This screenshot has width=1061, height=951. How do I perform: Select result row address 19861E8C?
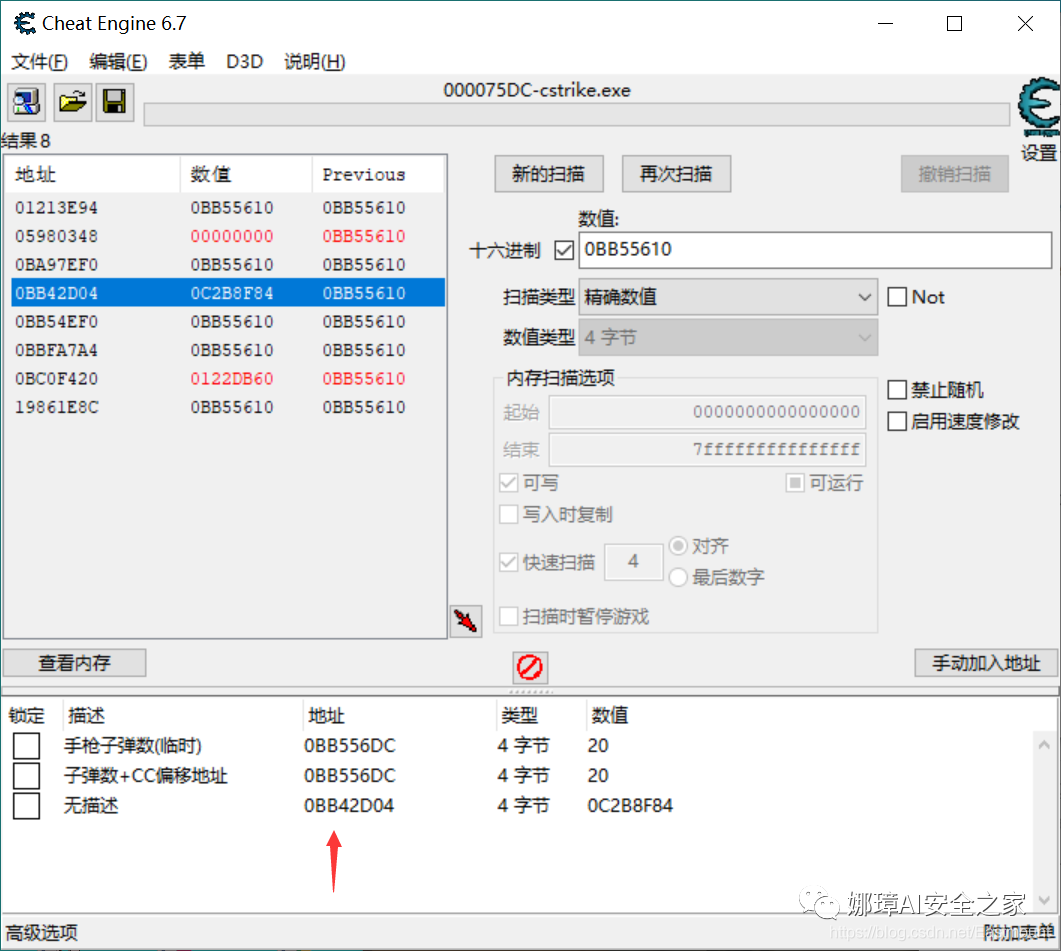228,407
